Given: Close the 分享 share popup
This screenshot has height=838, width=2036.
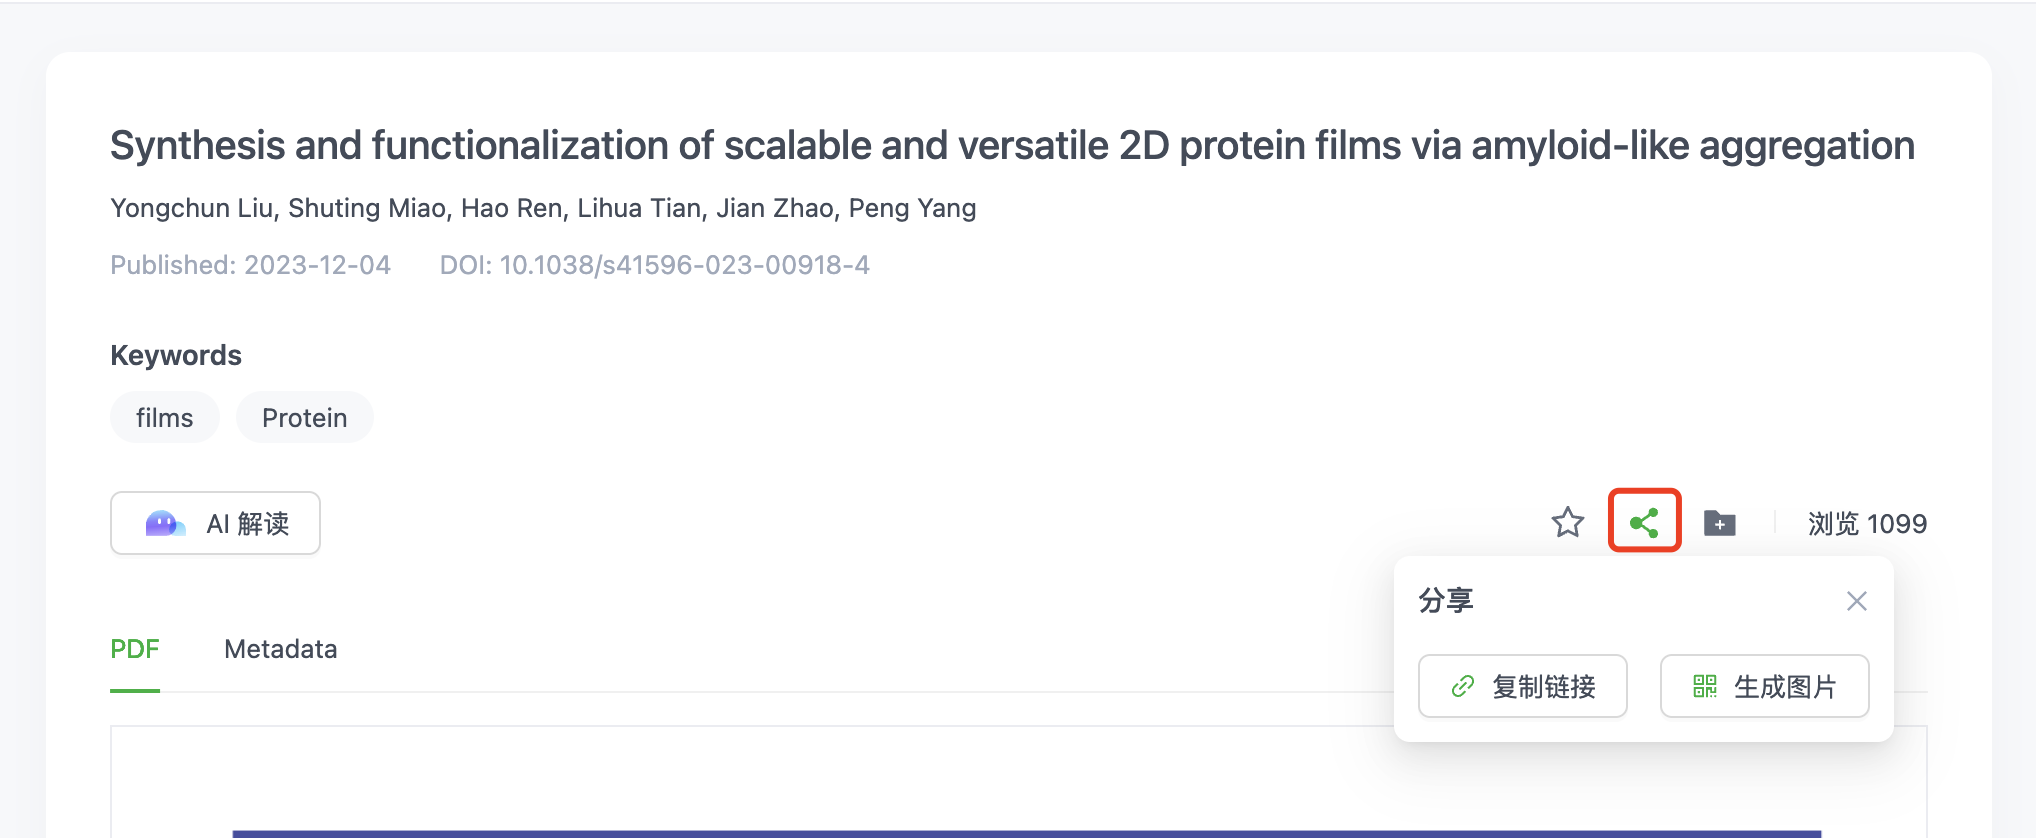Looking at the screenshot, I should click(x=1856, y=601).
